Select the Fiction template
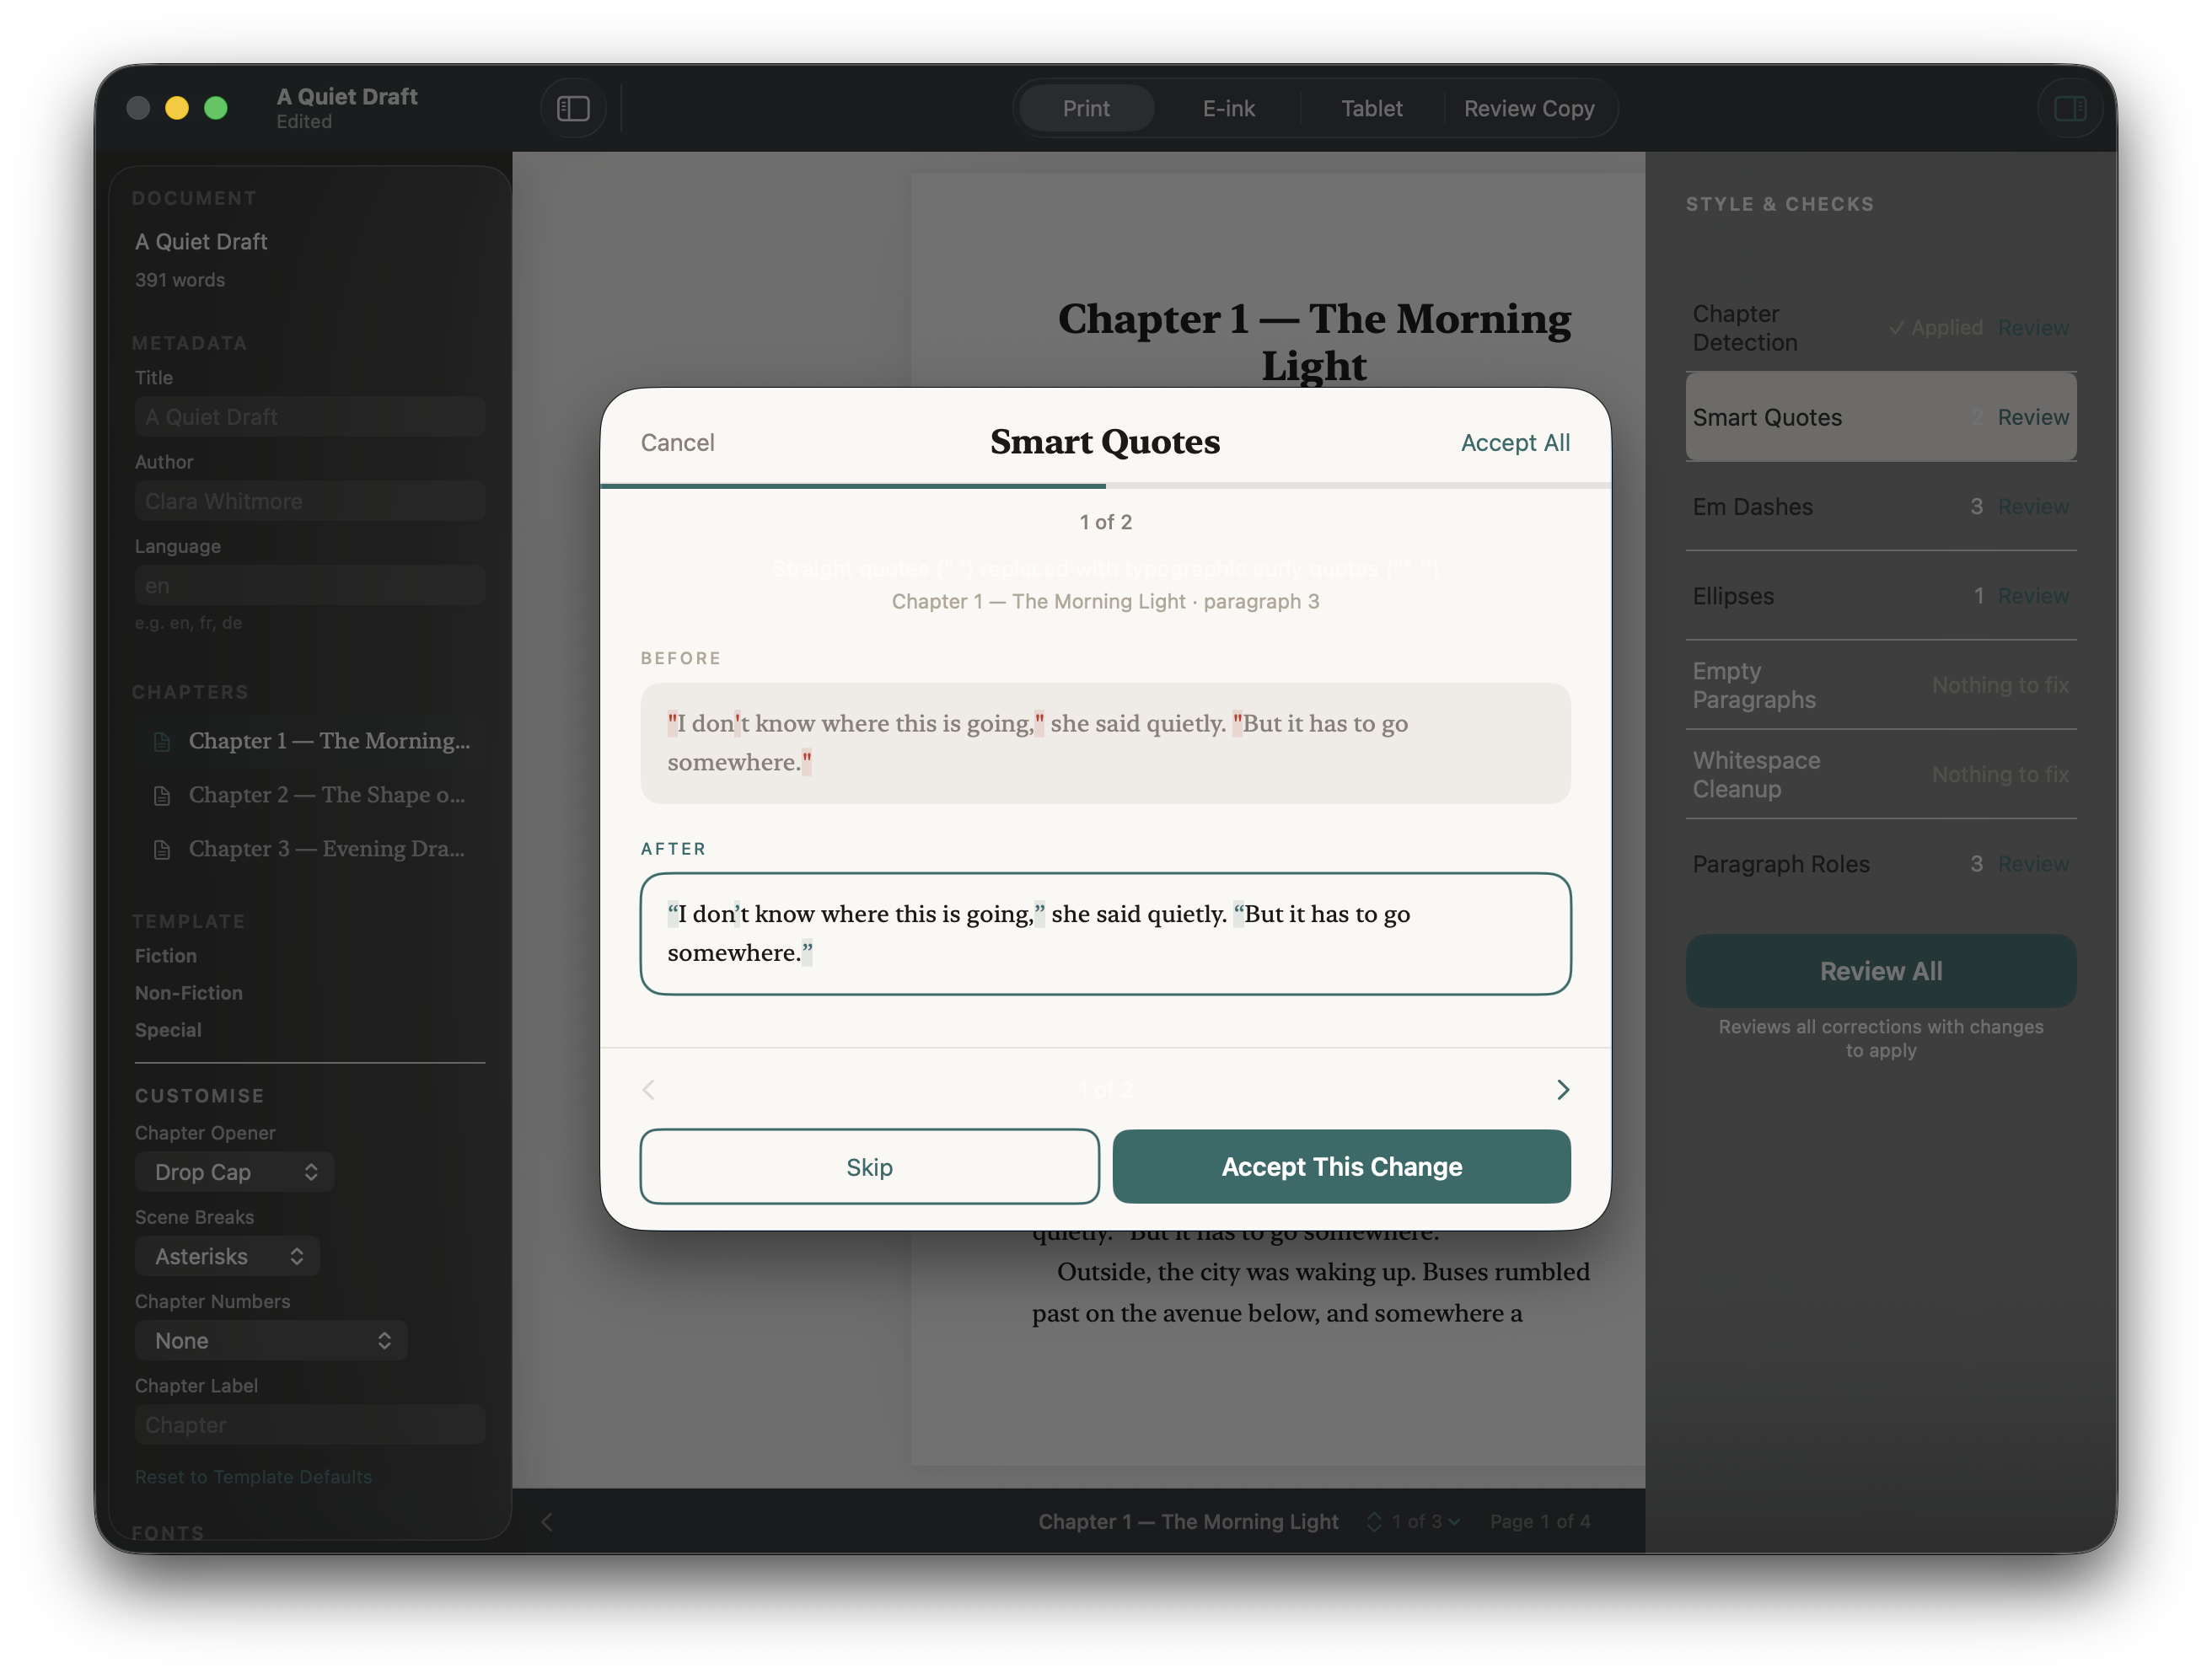The height and width of the screenshot is (1679, 2212). pyautogui.click(x=166, y=956)
